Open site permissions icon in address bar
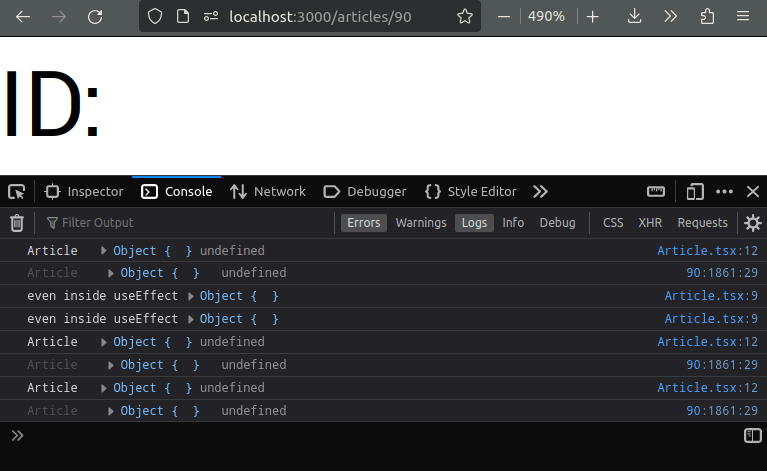 (x=211, y=17)
